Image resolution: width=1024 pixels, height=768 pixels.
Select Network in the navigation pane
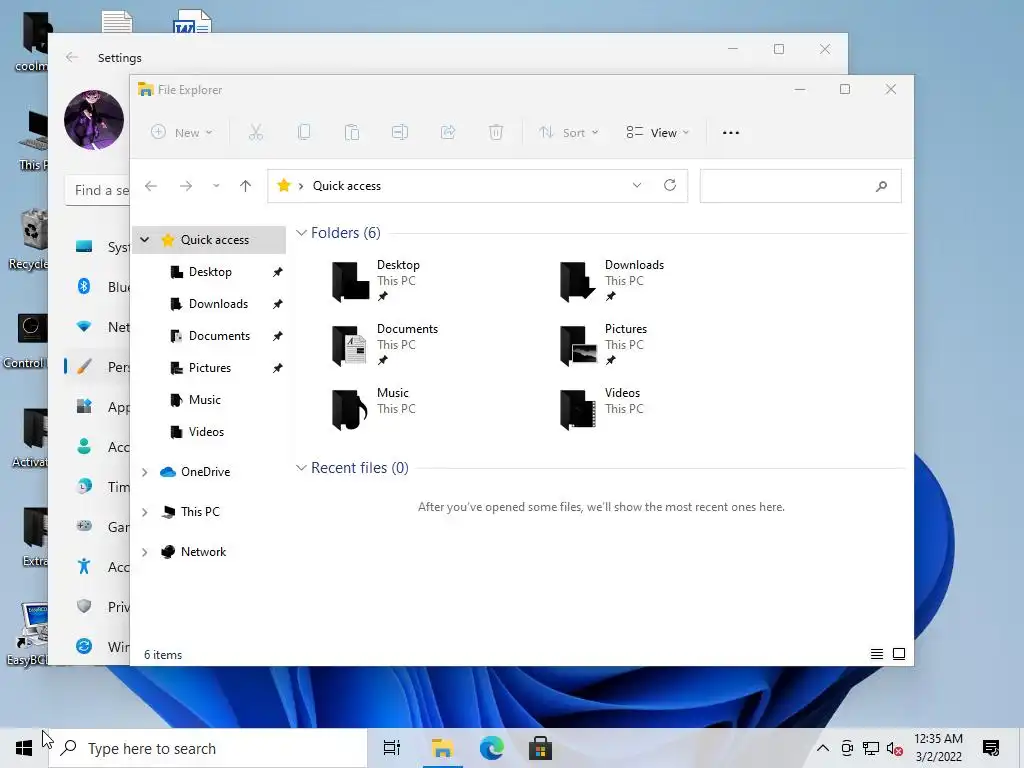(x=194, y=552)
